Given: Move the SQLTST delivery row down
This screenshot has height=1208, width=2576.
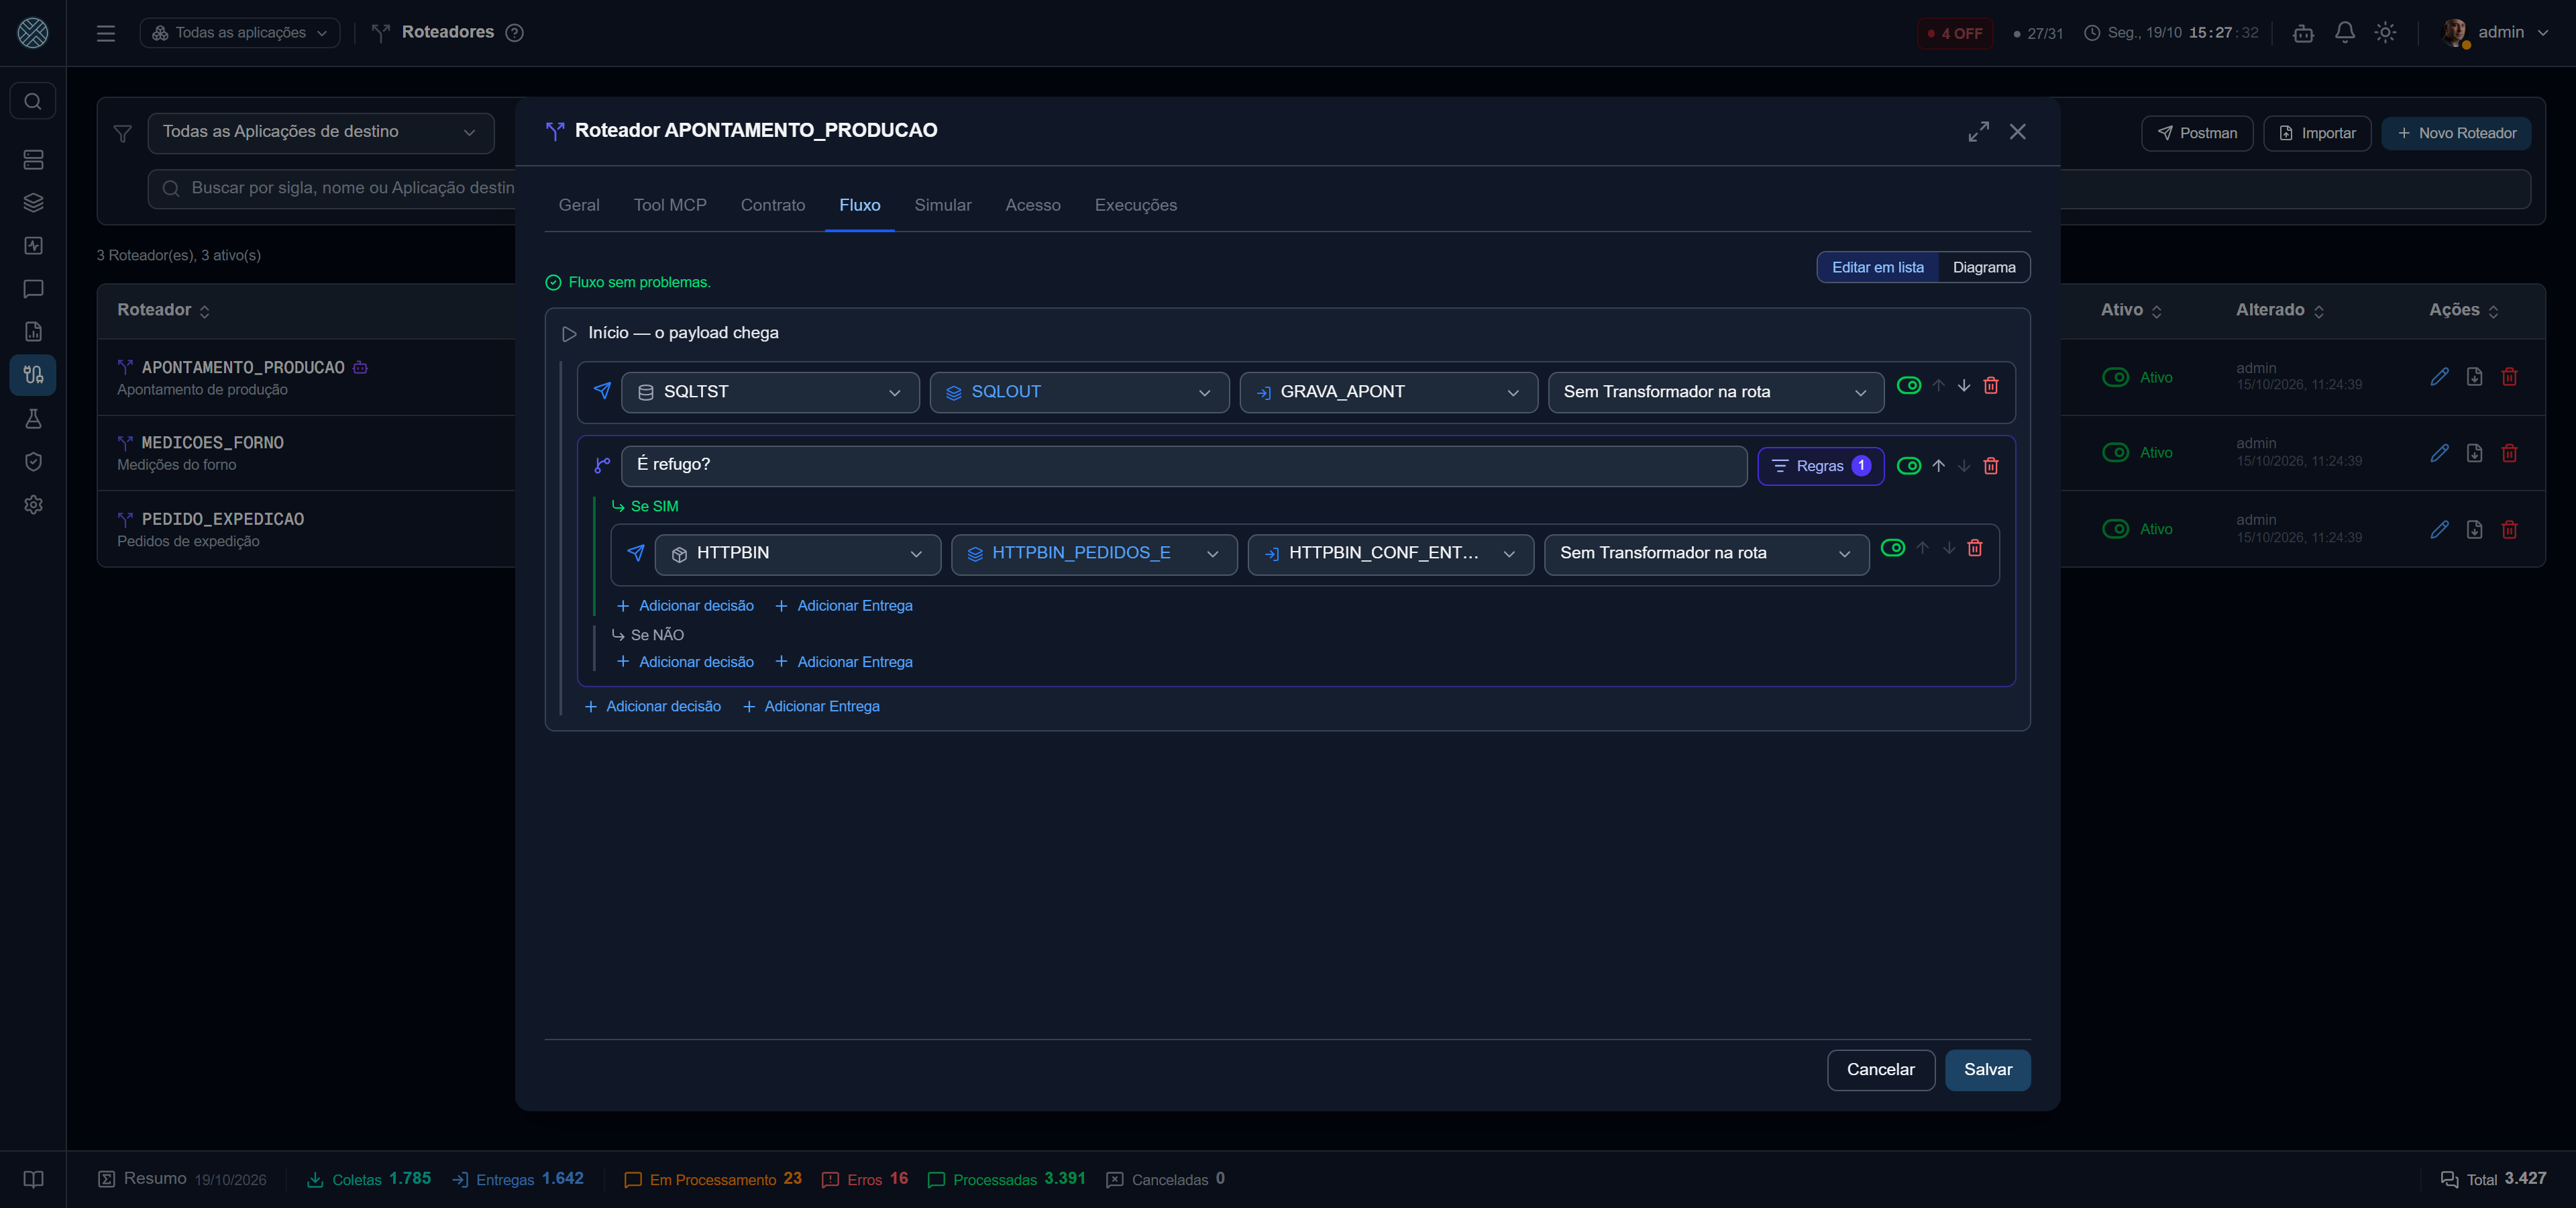Looking at the screenshot, I should pos(1963,386).
